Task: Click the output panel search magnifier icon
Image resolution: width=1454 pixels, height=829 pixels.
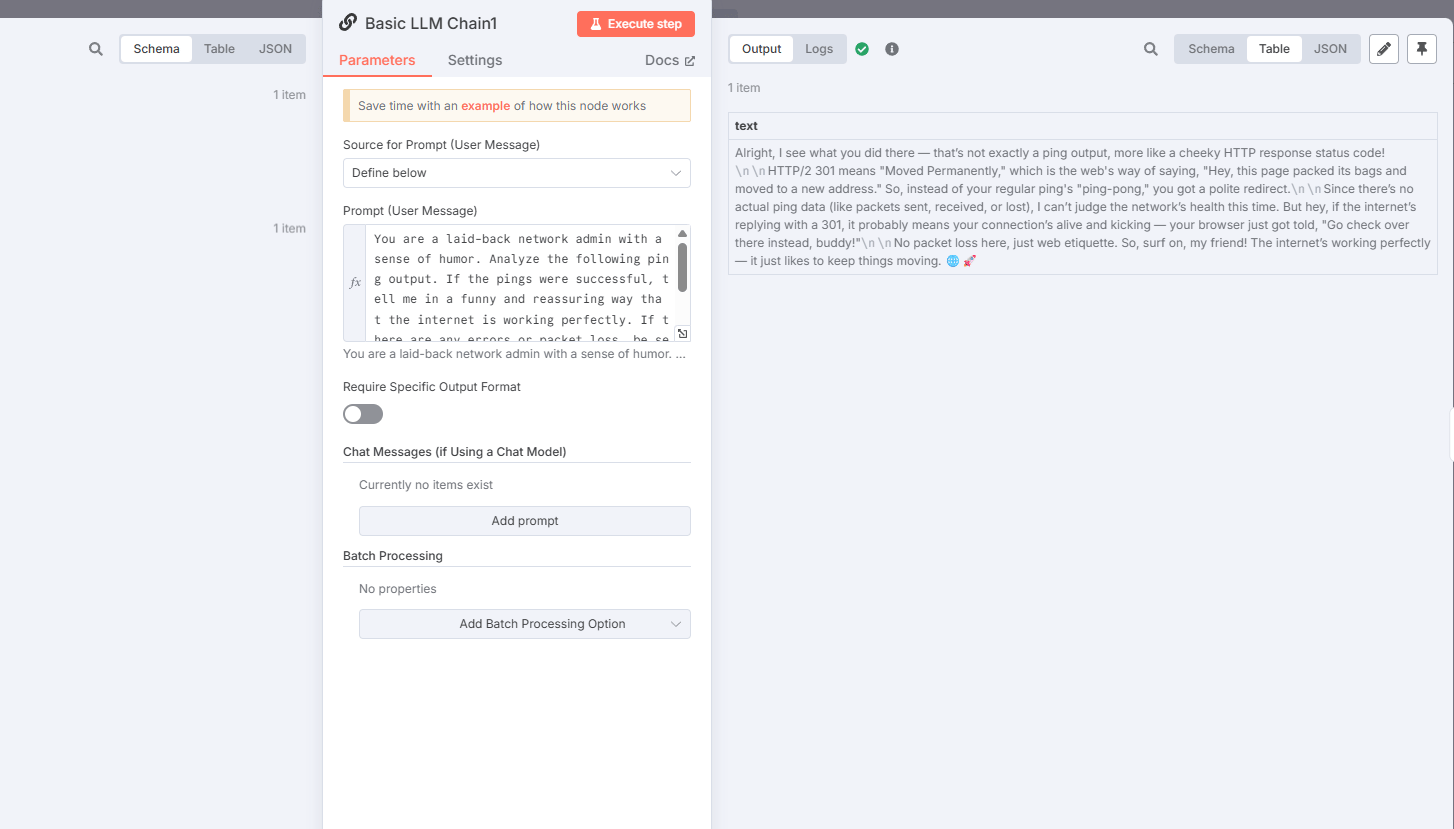Action: click(1151, 49)
